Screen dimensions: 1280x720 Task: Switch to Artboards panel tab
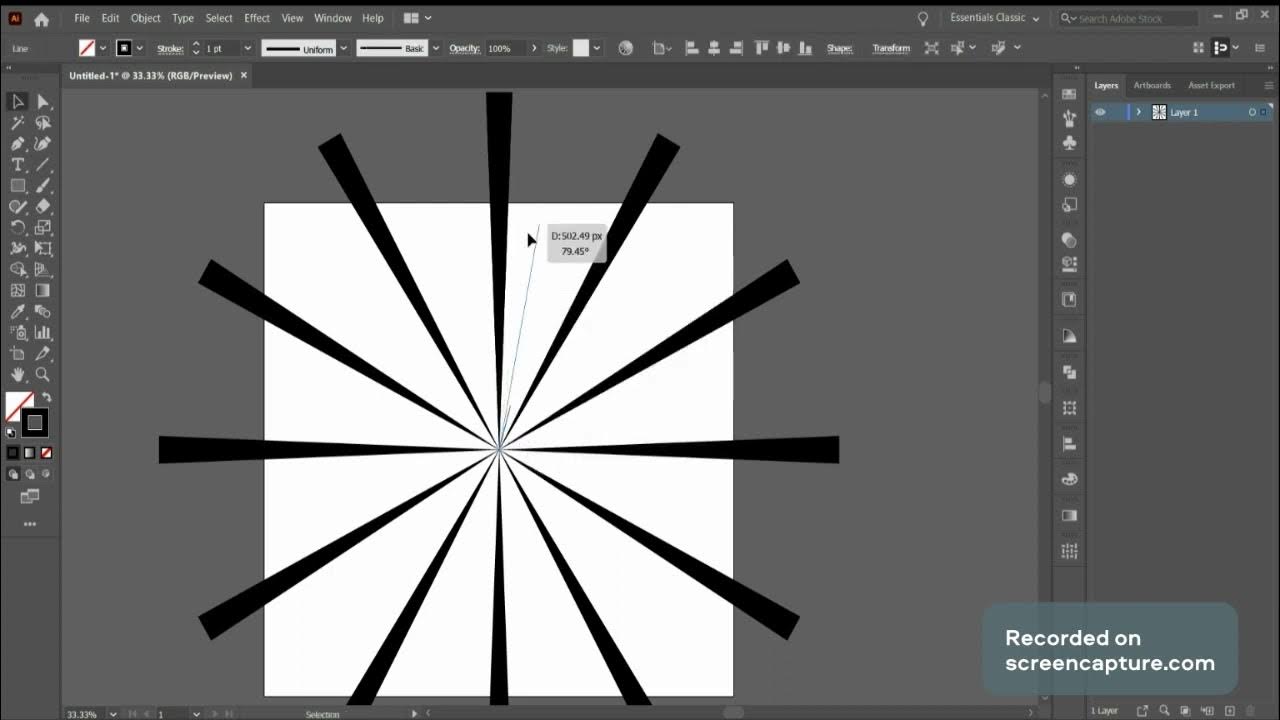click(x=1152, y=85)
